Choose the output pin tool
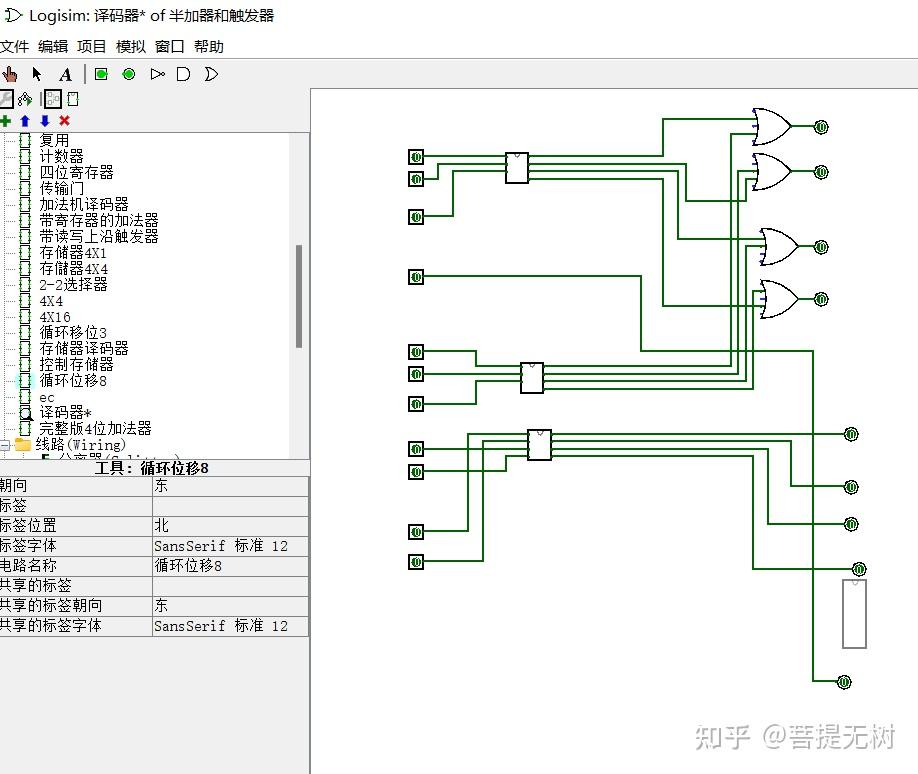 pos(129,73)
